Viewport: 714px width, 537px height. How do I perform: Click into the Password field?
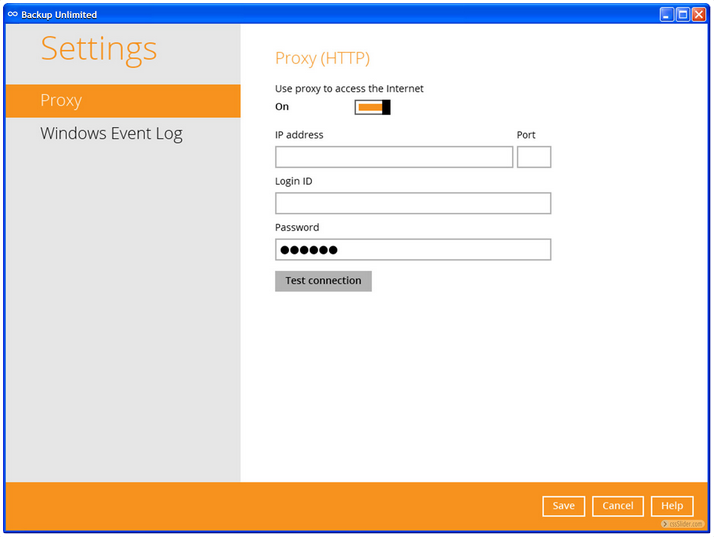click(x=413, y=250)
